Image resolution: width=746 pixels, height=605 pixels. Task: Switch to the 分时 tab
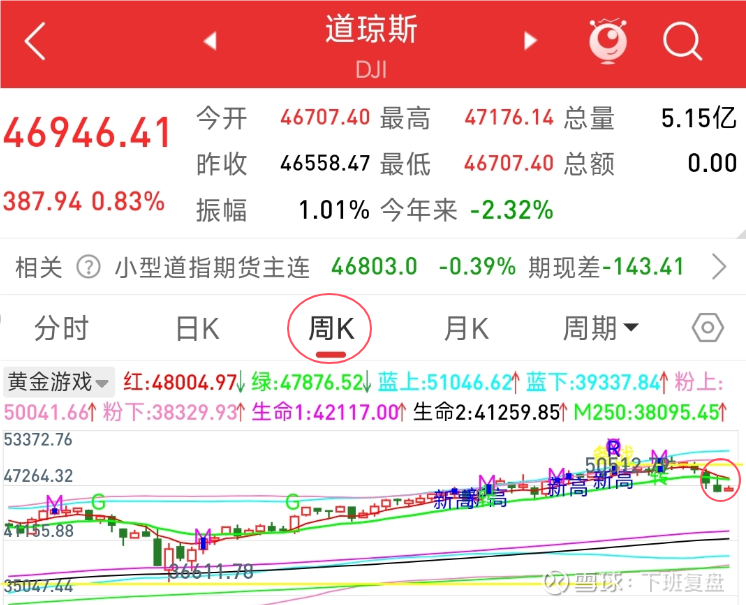coord(61,328)
